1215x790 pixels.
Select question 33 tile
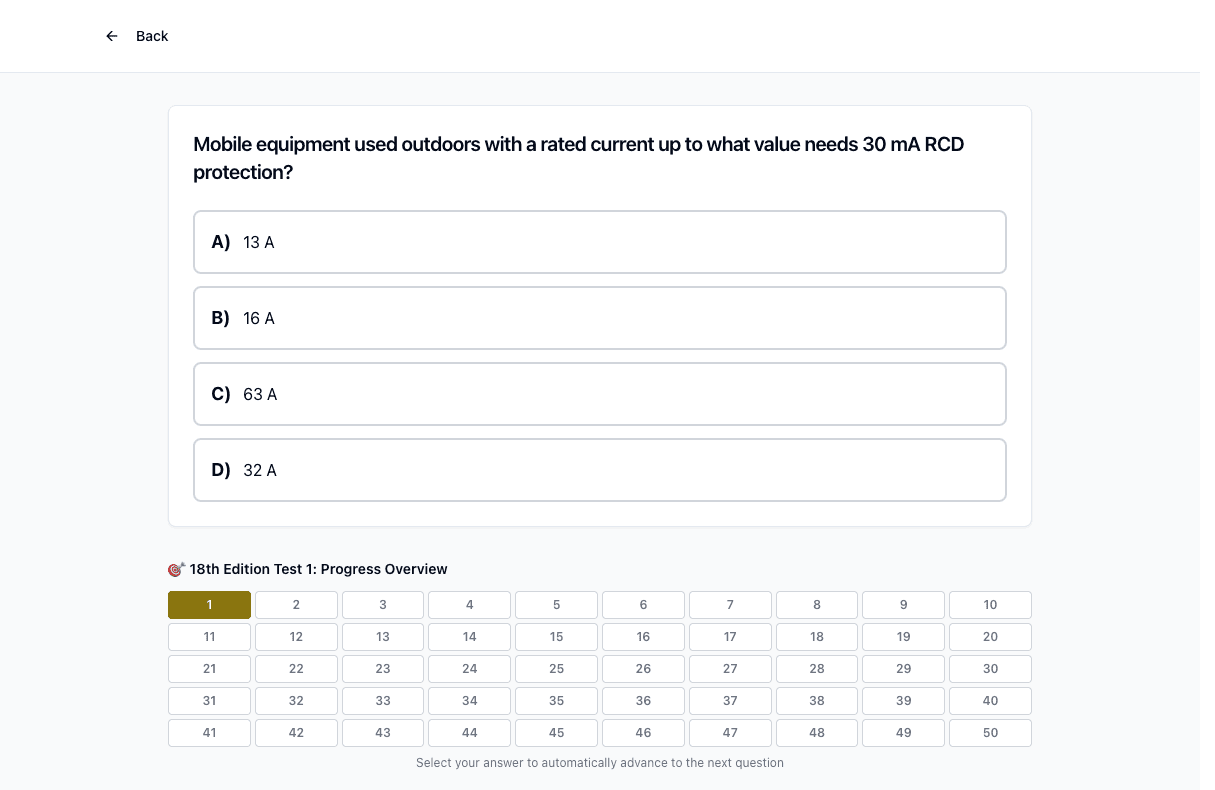[383, 701]
